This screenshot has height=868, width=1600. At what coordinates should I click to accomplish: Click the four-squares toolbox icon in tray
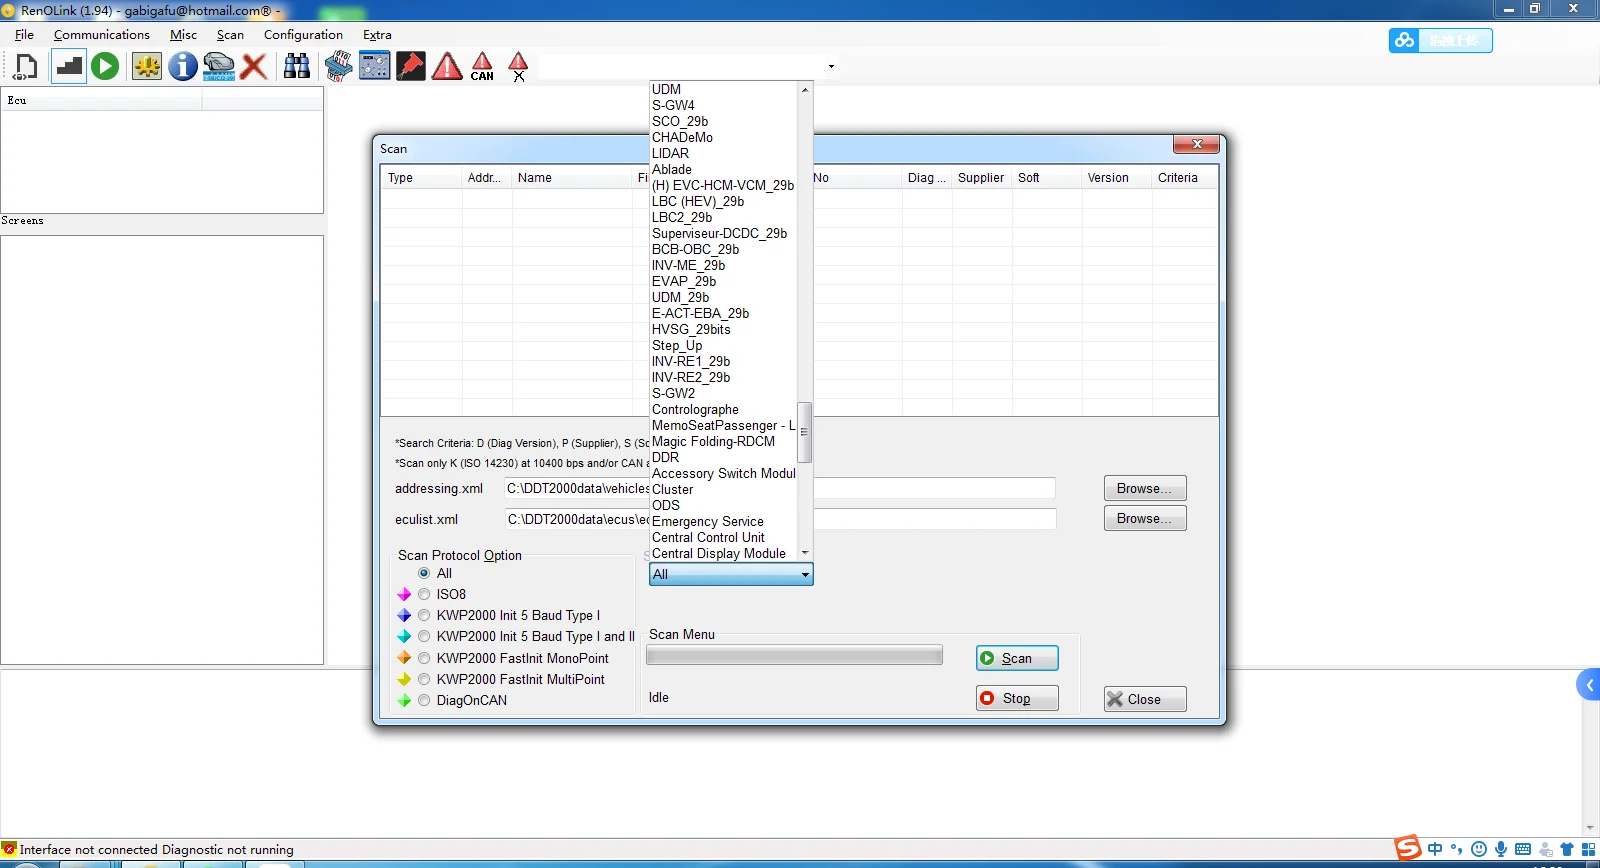pyautogui.click(x=1588, y=849)
